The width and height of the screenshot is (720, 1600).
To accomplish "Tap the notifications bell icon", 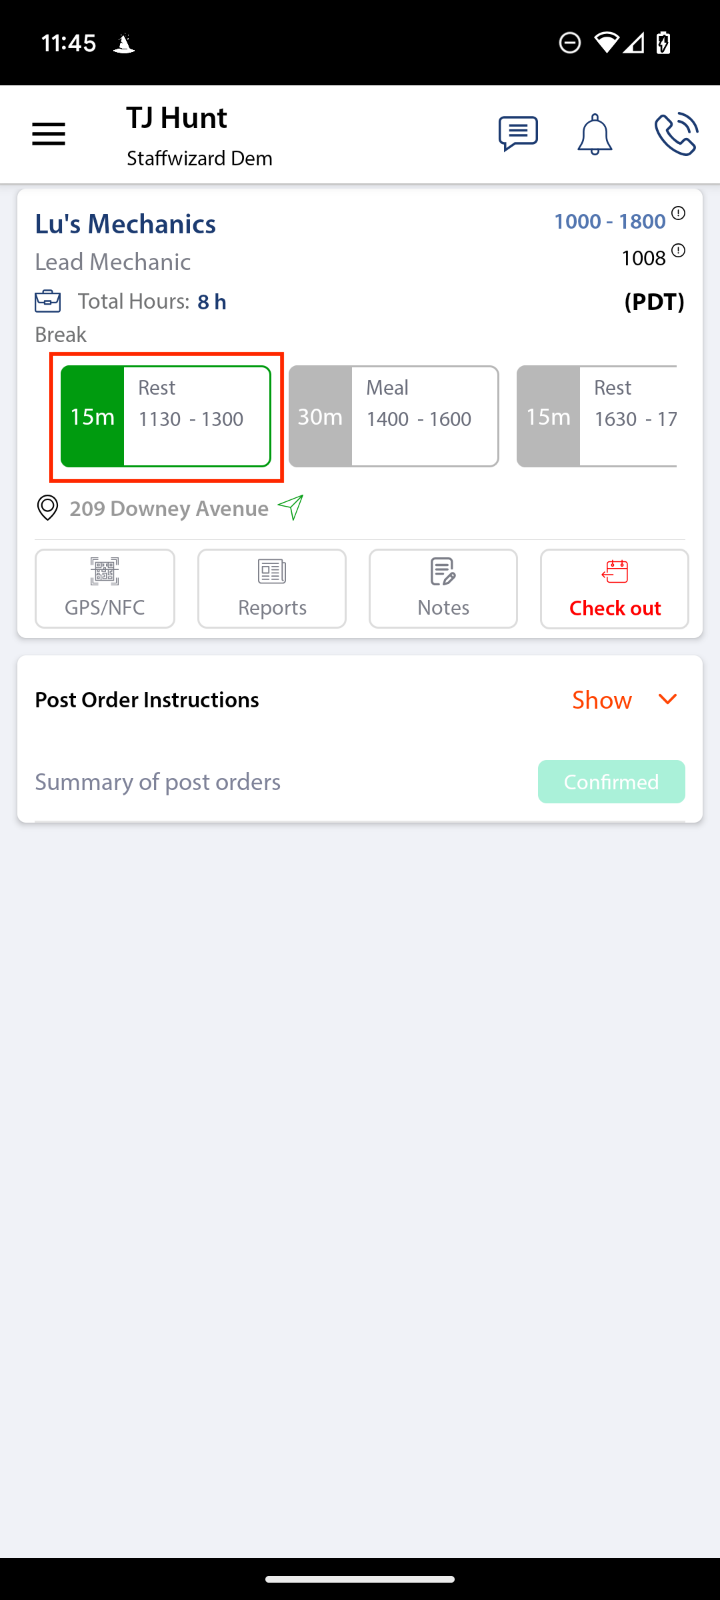I will (594, 134).
